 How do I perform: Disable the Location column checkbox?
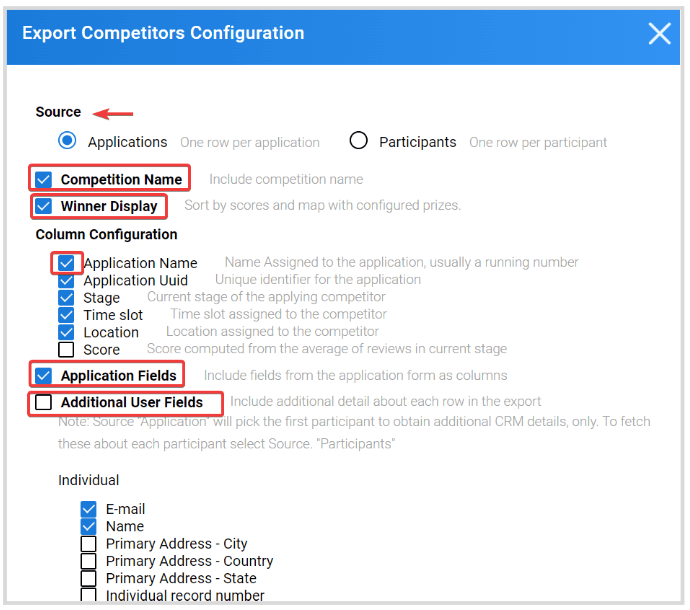click(x=66, y=332)
